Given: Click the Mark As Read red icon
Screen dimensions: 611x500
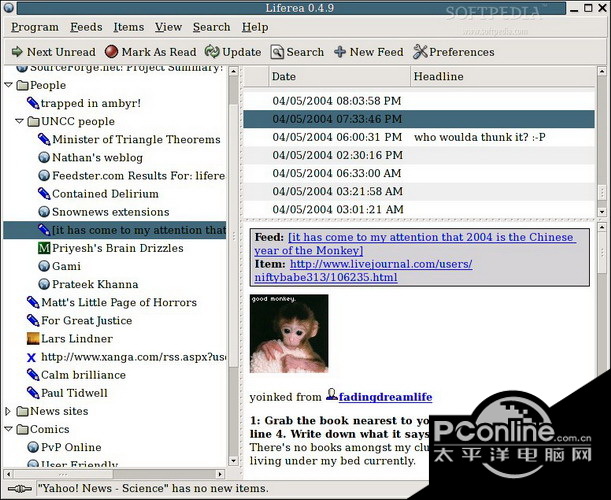Looking at the screenshot, I should [111, 51].
